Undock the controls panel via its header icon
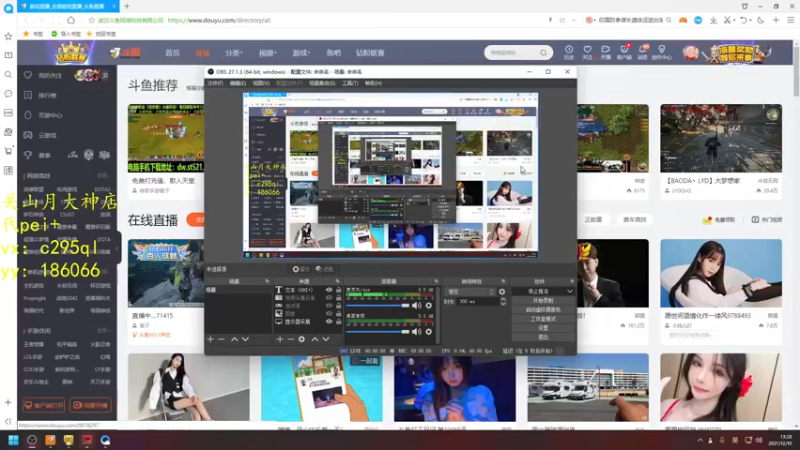Image resolution: width=800 pixels, height=450 pixels. click(571, 281)
